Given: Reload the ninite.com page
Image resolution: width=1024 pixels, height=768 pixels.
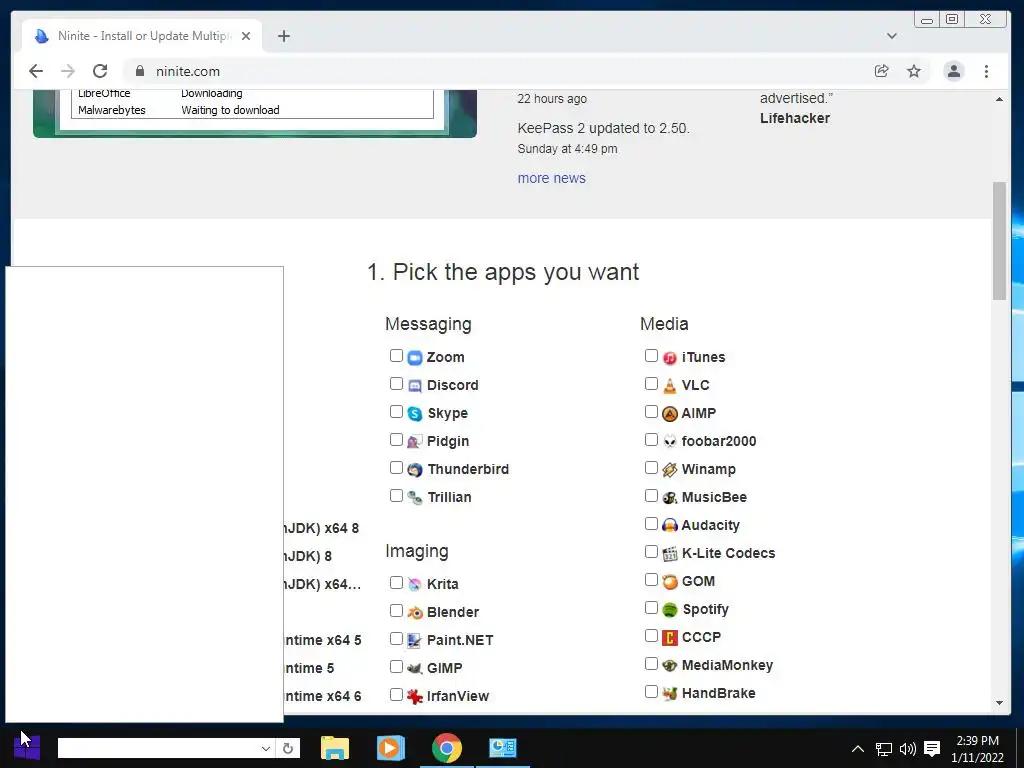Looking at the screenshot, I should point(100,71).
